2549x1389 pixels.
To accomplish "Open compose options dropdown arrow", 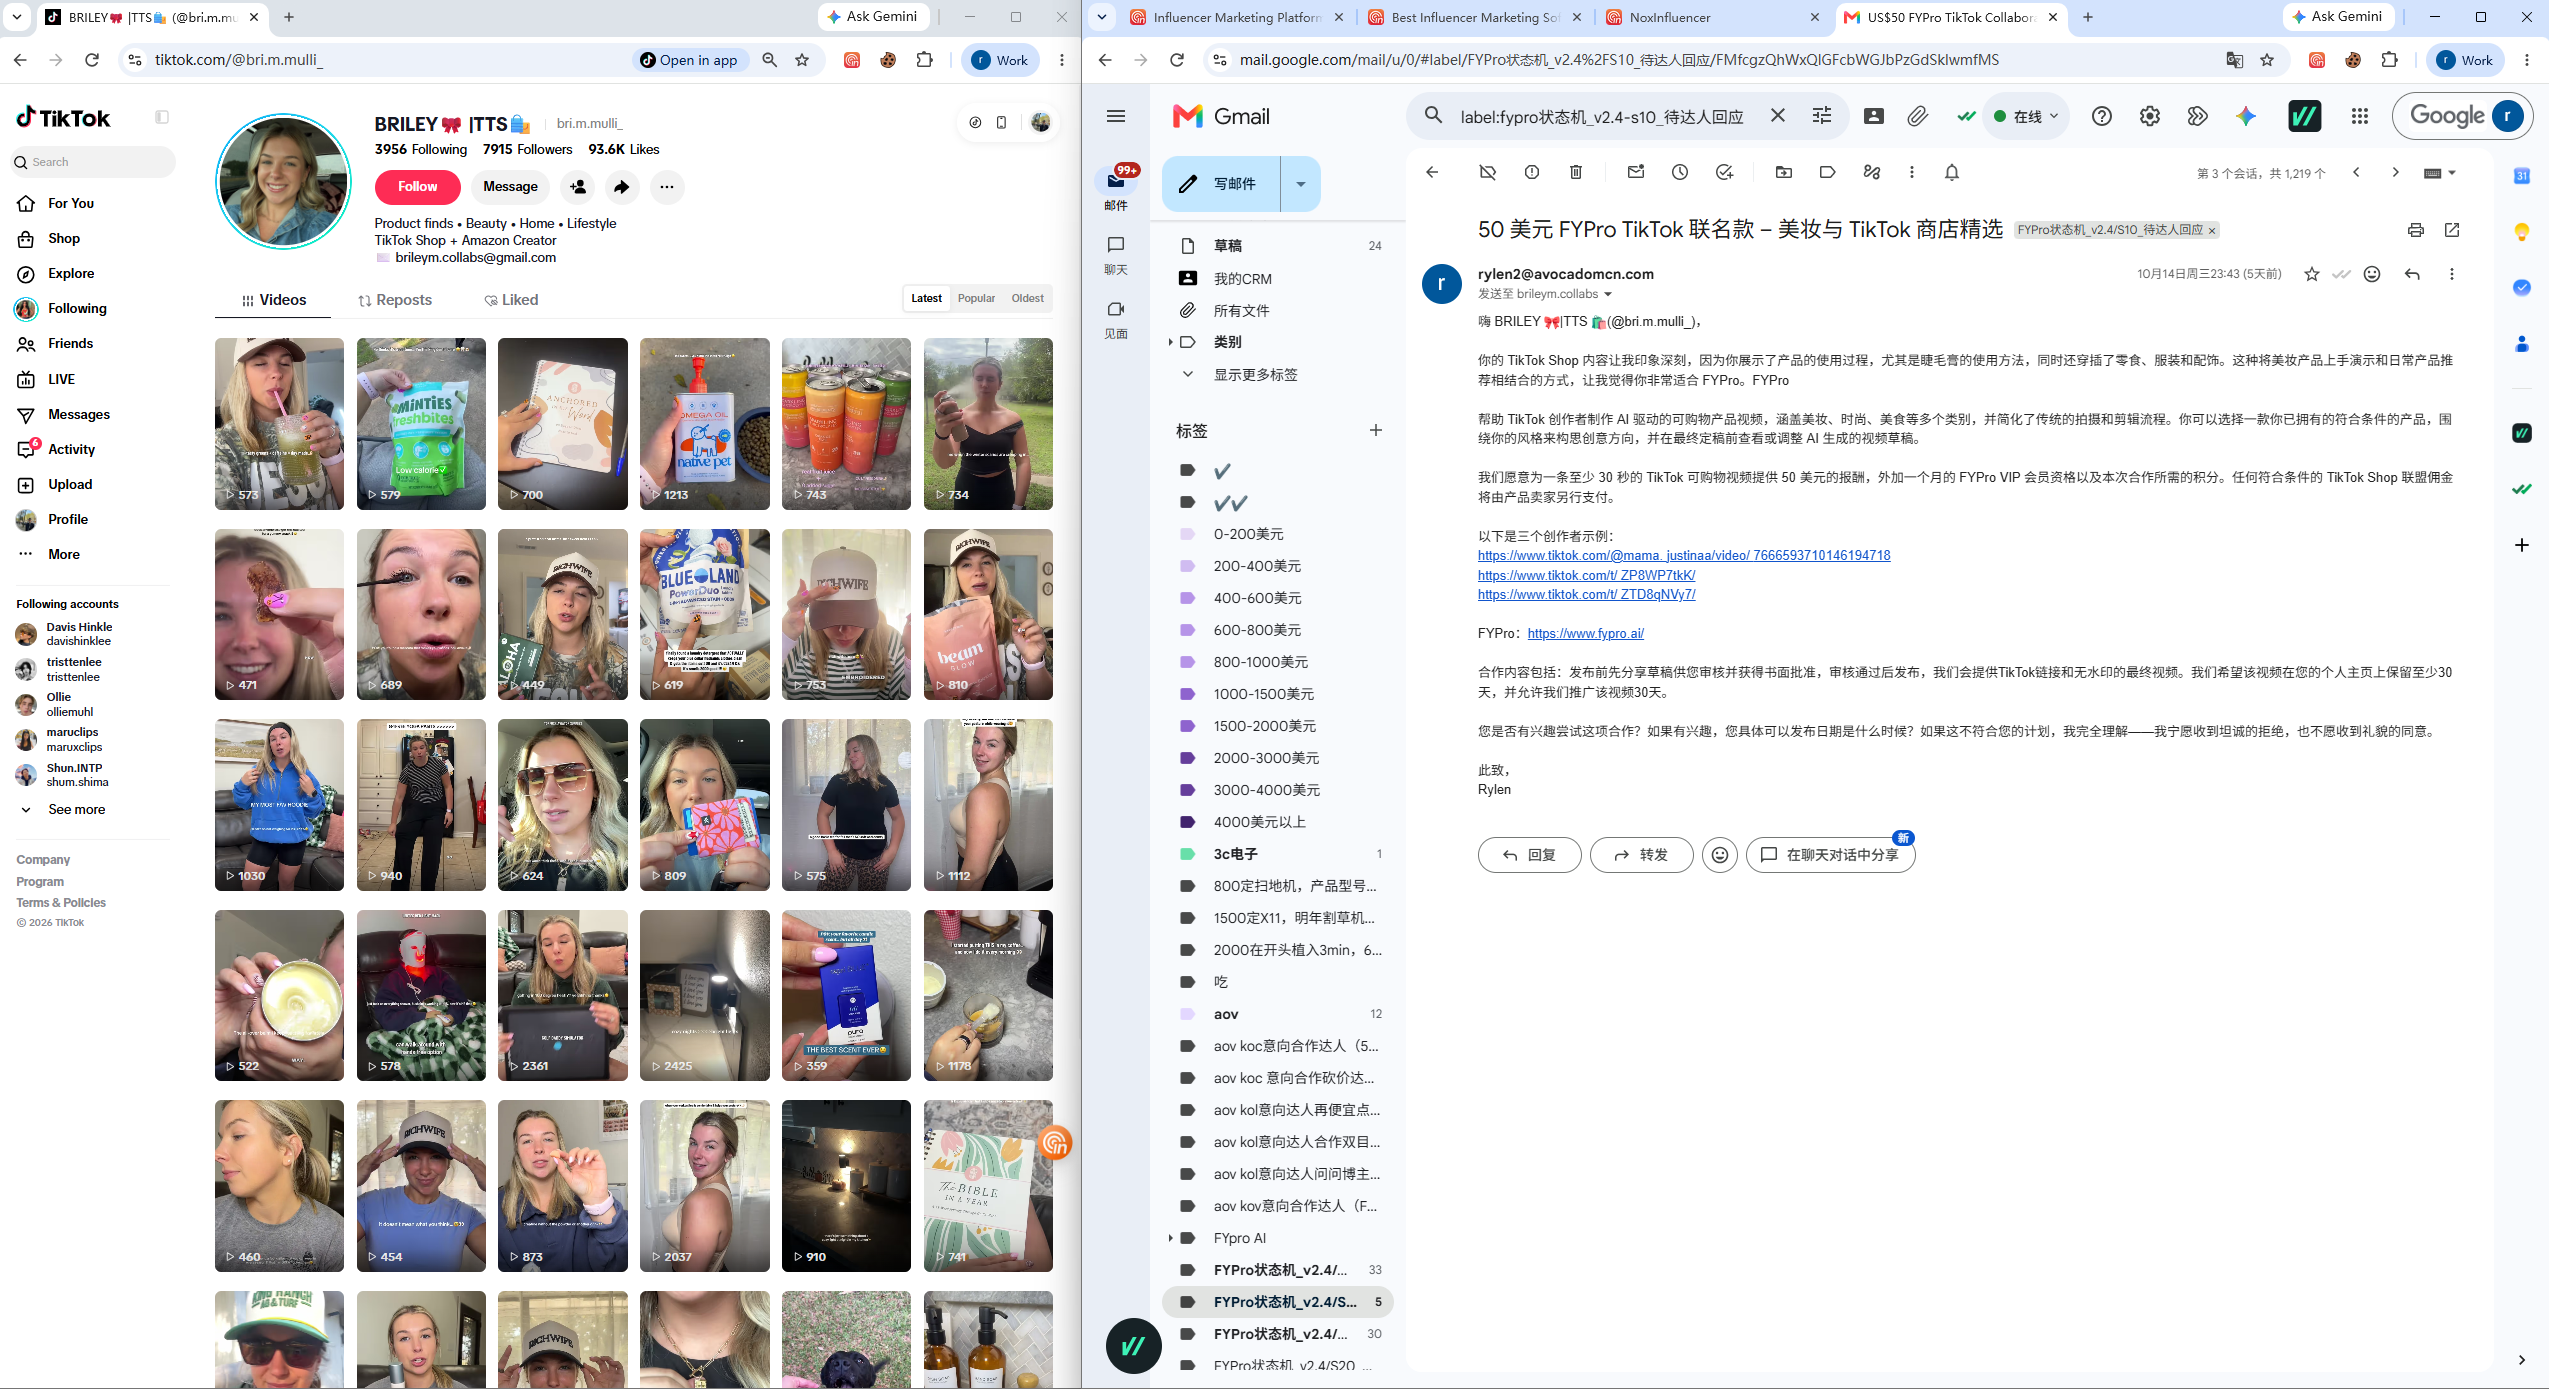I will pos(1300,184).
